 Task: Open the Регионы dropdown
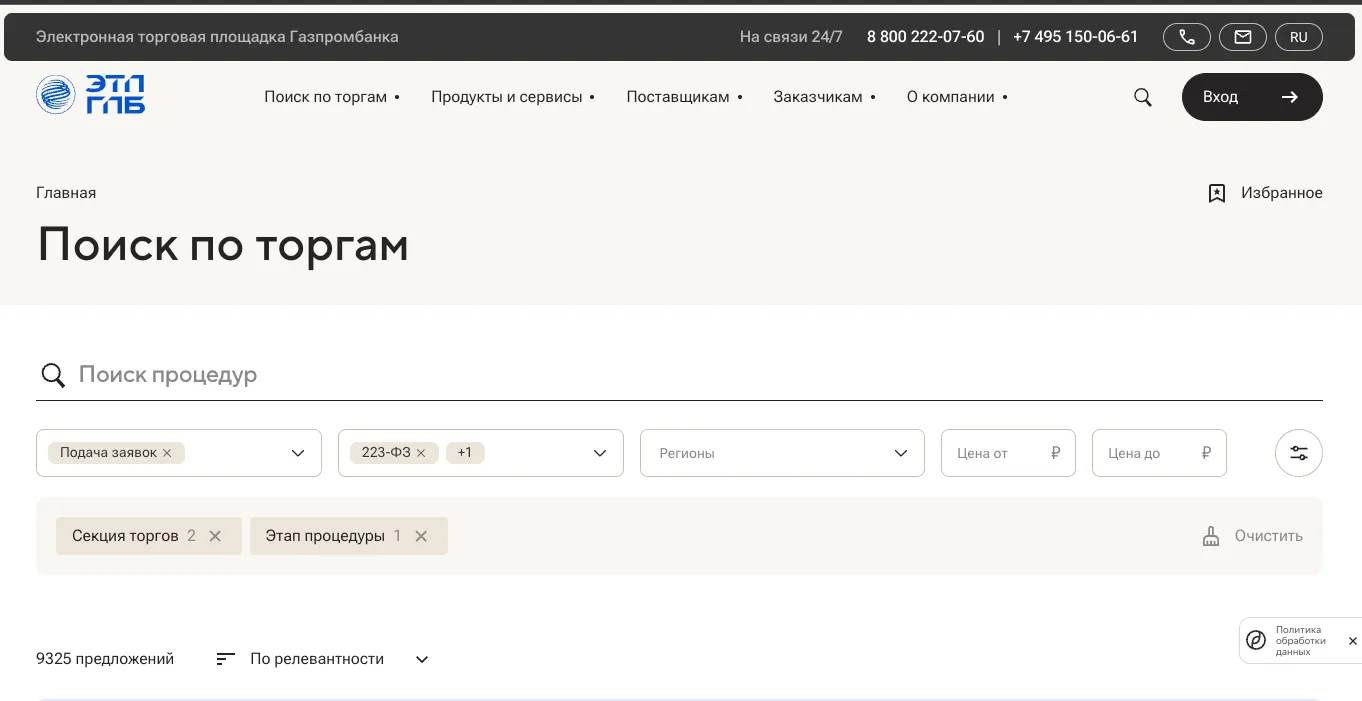pos(782,453)
